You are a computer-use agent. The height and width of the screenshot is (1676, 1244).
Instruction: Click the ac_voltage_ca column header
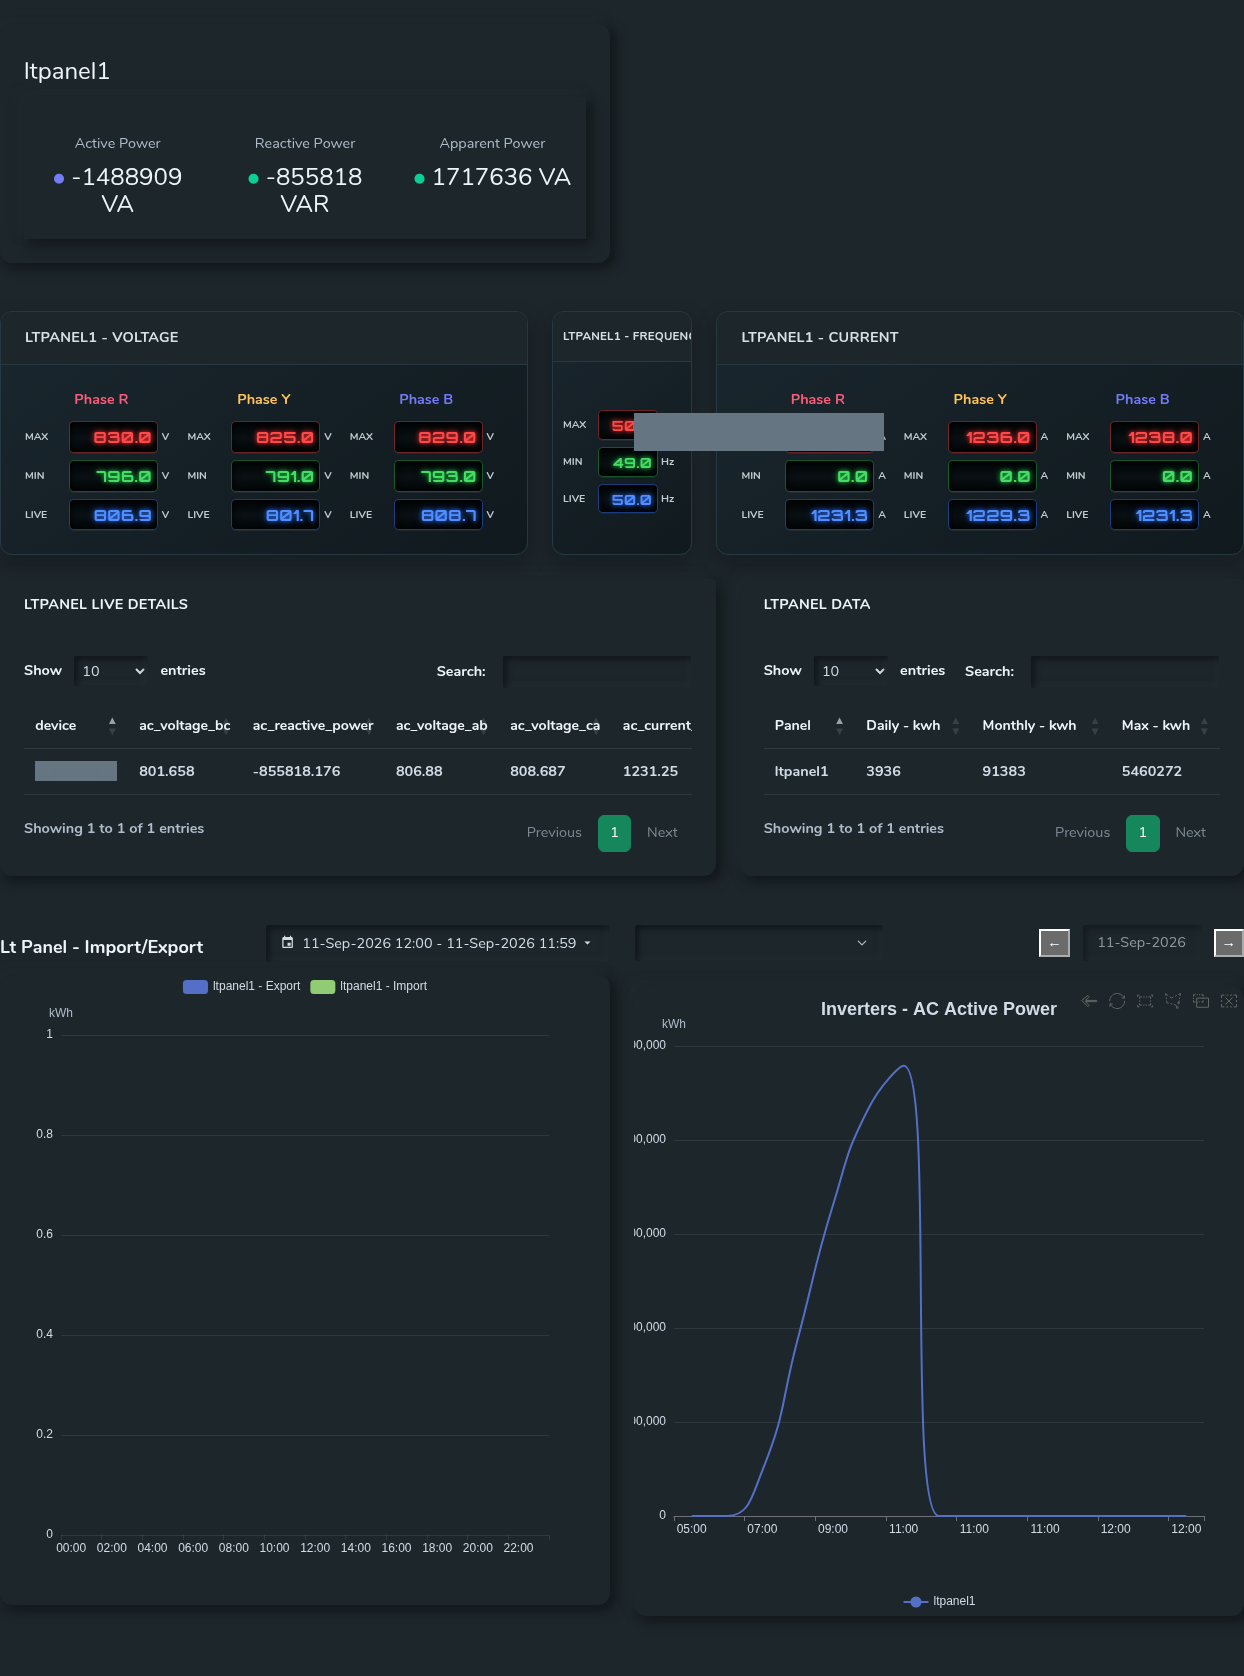tap(555, 725)
